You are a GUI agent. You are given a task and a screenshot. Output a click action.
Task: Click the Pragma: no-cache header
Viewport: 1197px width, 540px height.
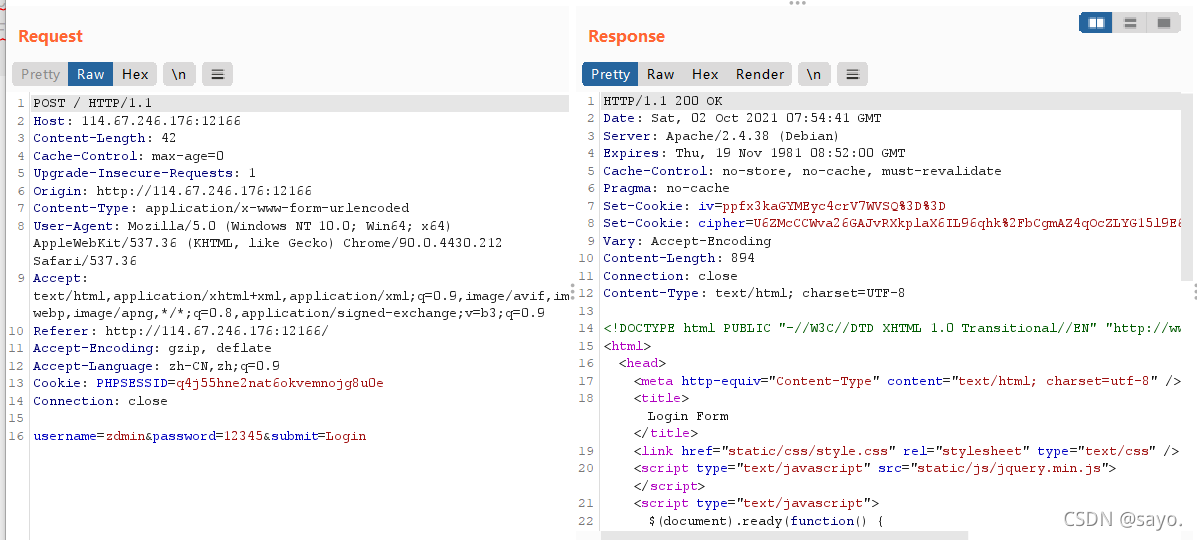coord(666,189)
